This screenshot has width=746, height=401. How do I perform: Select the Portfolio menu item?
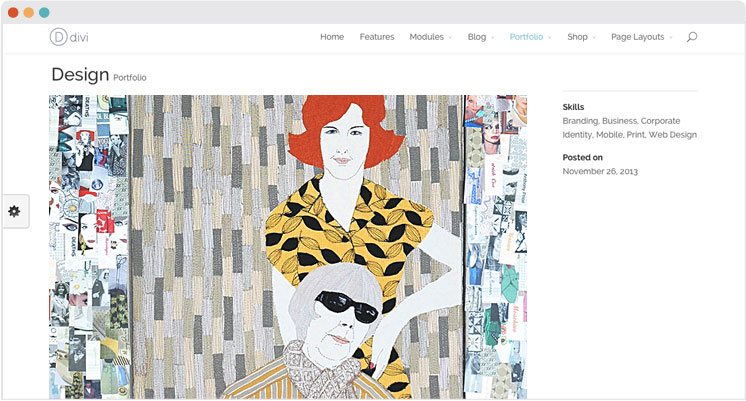[526, 37]
